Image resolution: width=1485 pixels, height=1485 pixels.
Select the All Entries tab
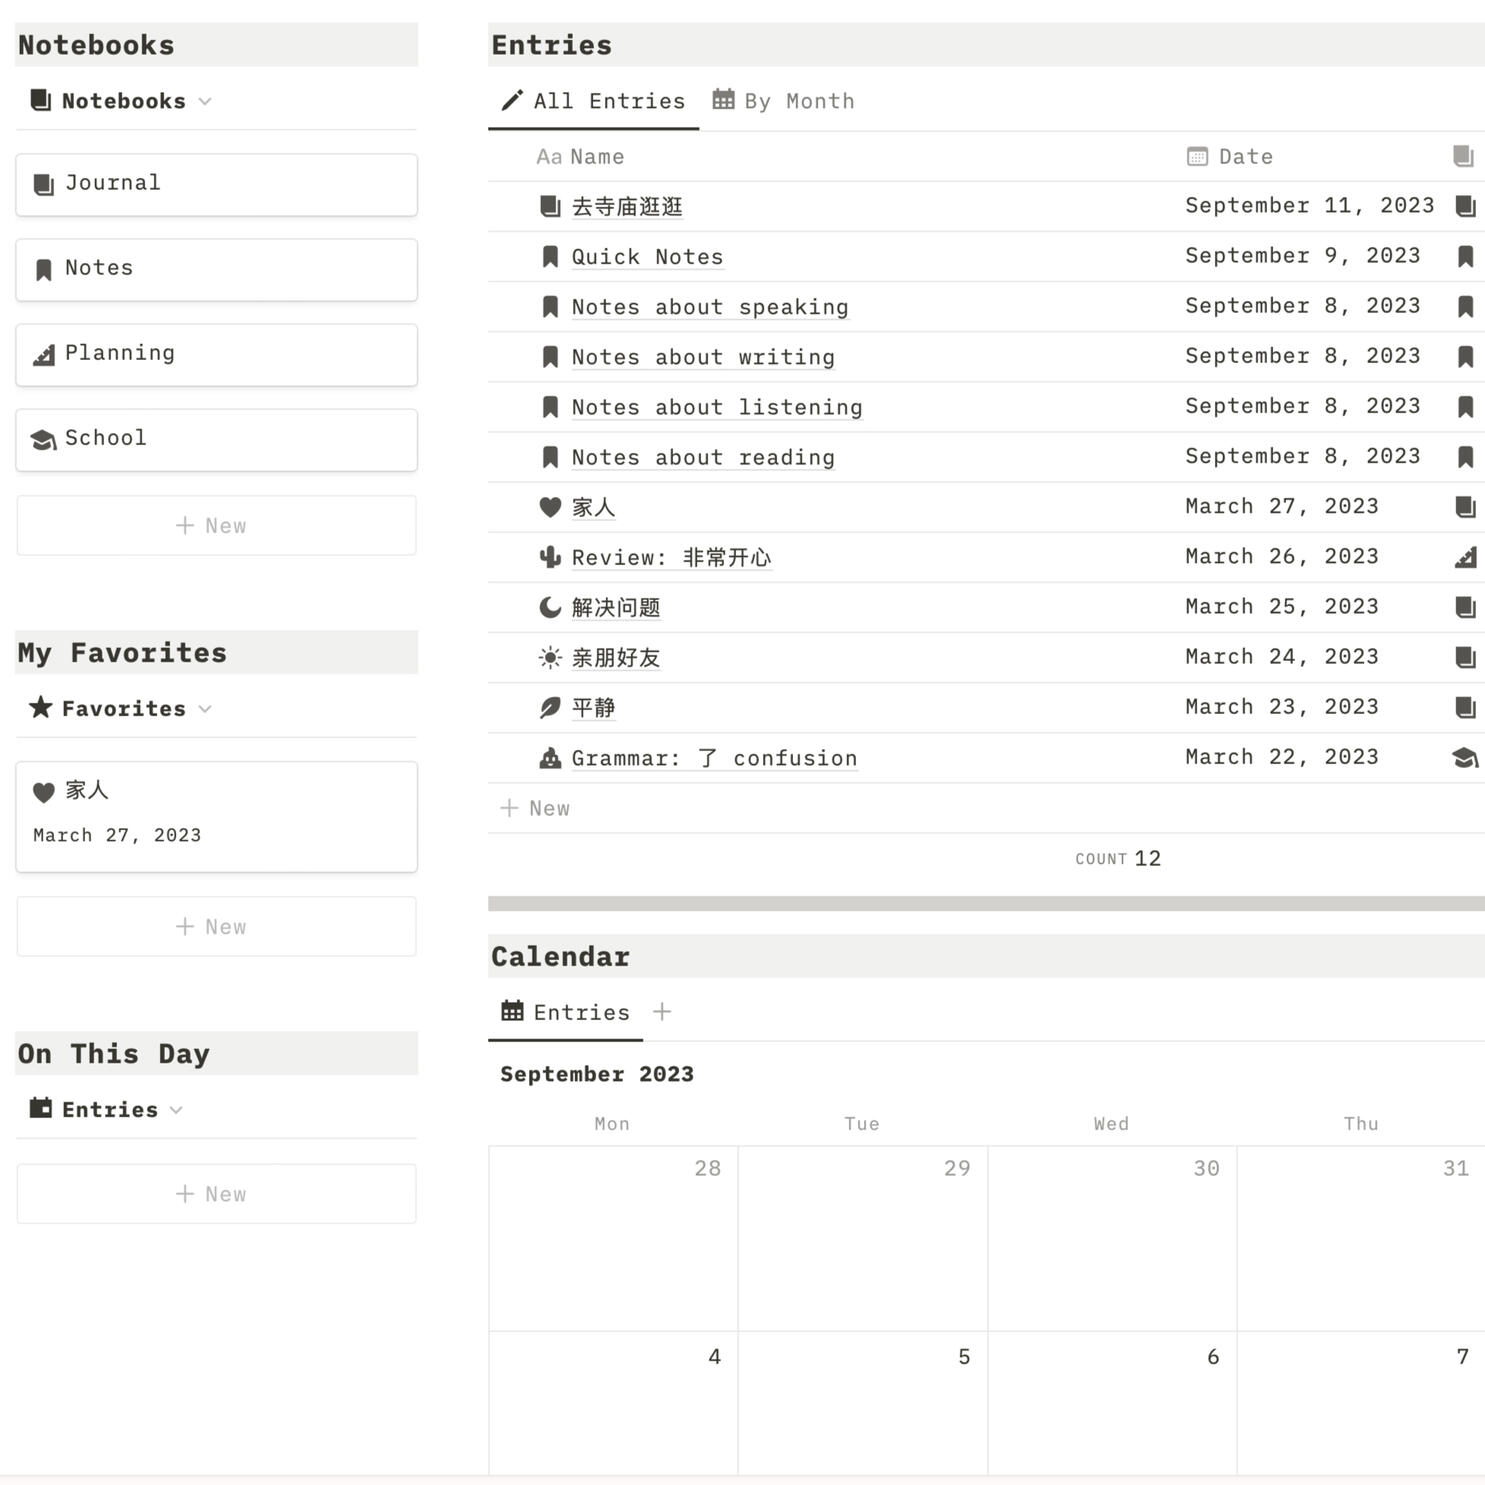pyautogui.click(x=594, y=101)
